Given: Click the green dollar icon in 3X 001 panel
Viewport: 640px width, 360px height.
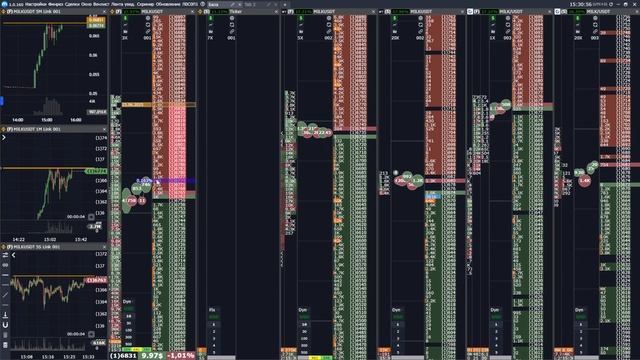Looking at the screenshot, I should 126,18.
